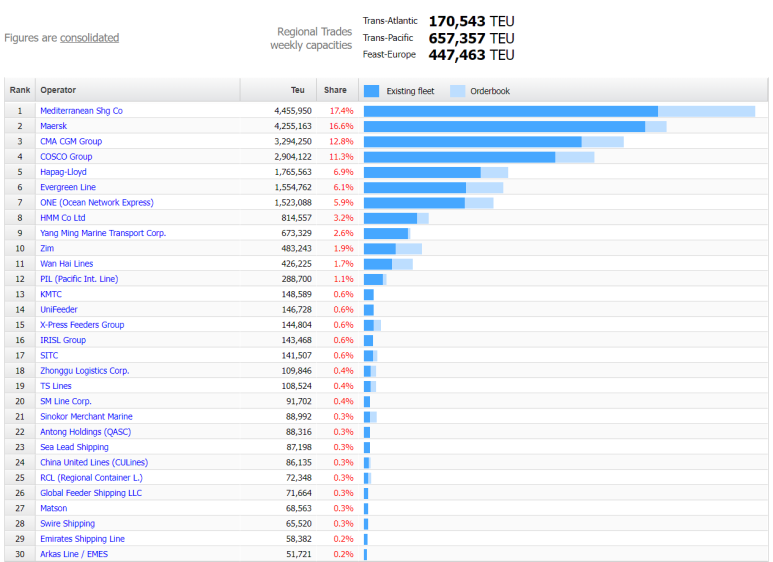Screen dimensions: 773x562
Task: Open China United Lines (CULines) link
Action: [94, 462]
